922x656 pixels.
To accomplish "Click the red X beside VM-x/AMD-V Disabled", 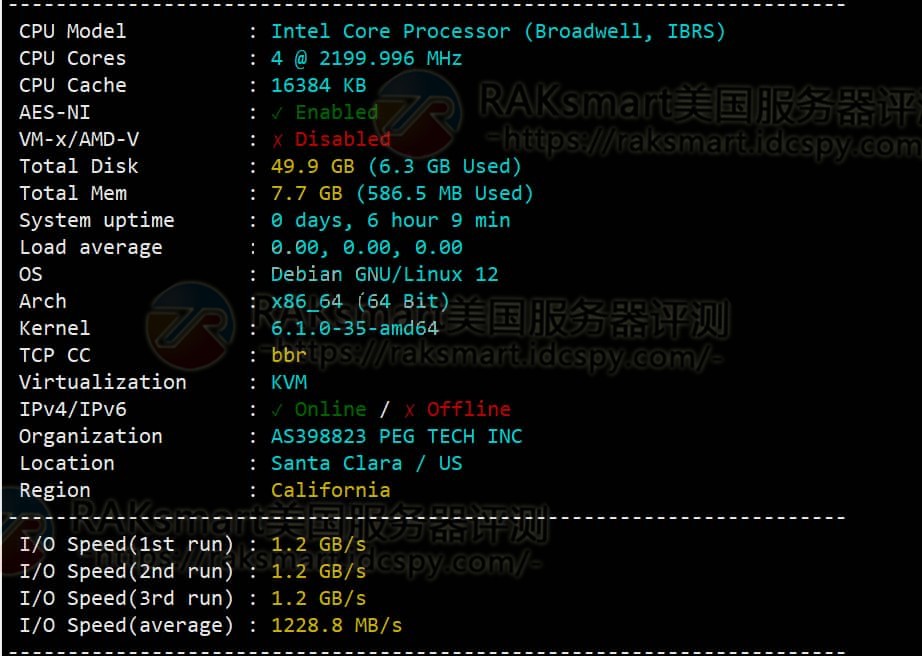I will click(x=277, y=139).
